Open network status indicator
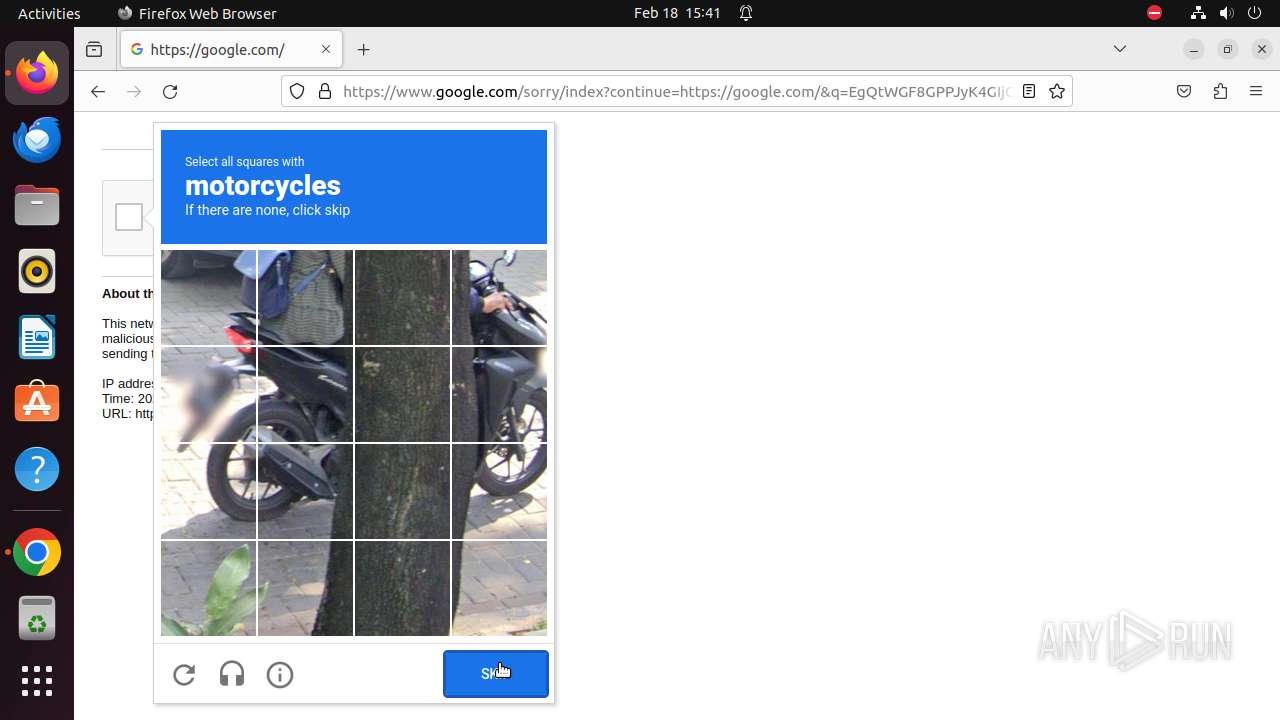The width and height of the screenshot is (1280, 720). [1198, 13]
